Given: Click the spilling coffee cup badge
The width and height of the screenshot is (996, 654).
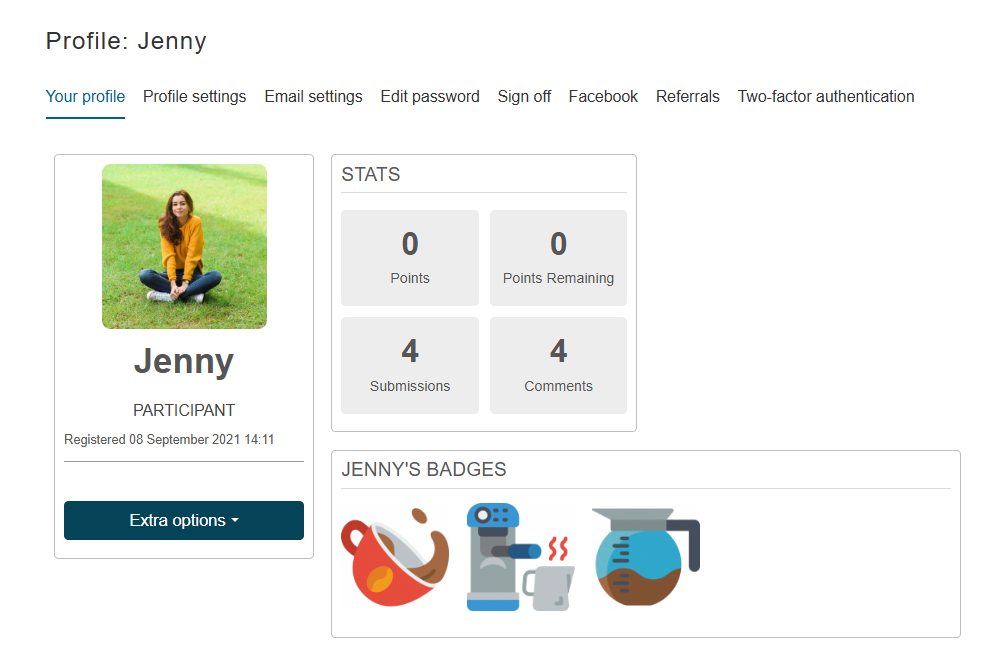Looking at the screenshot, I should pos(395,557).
